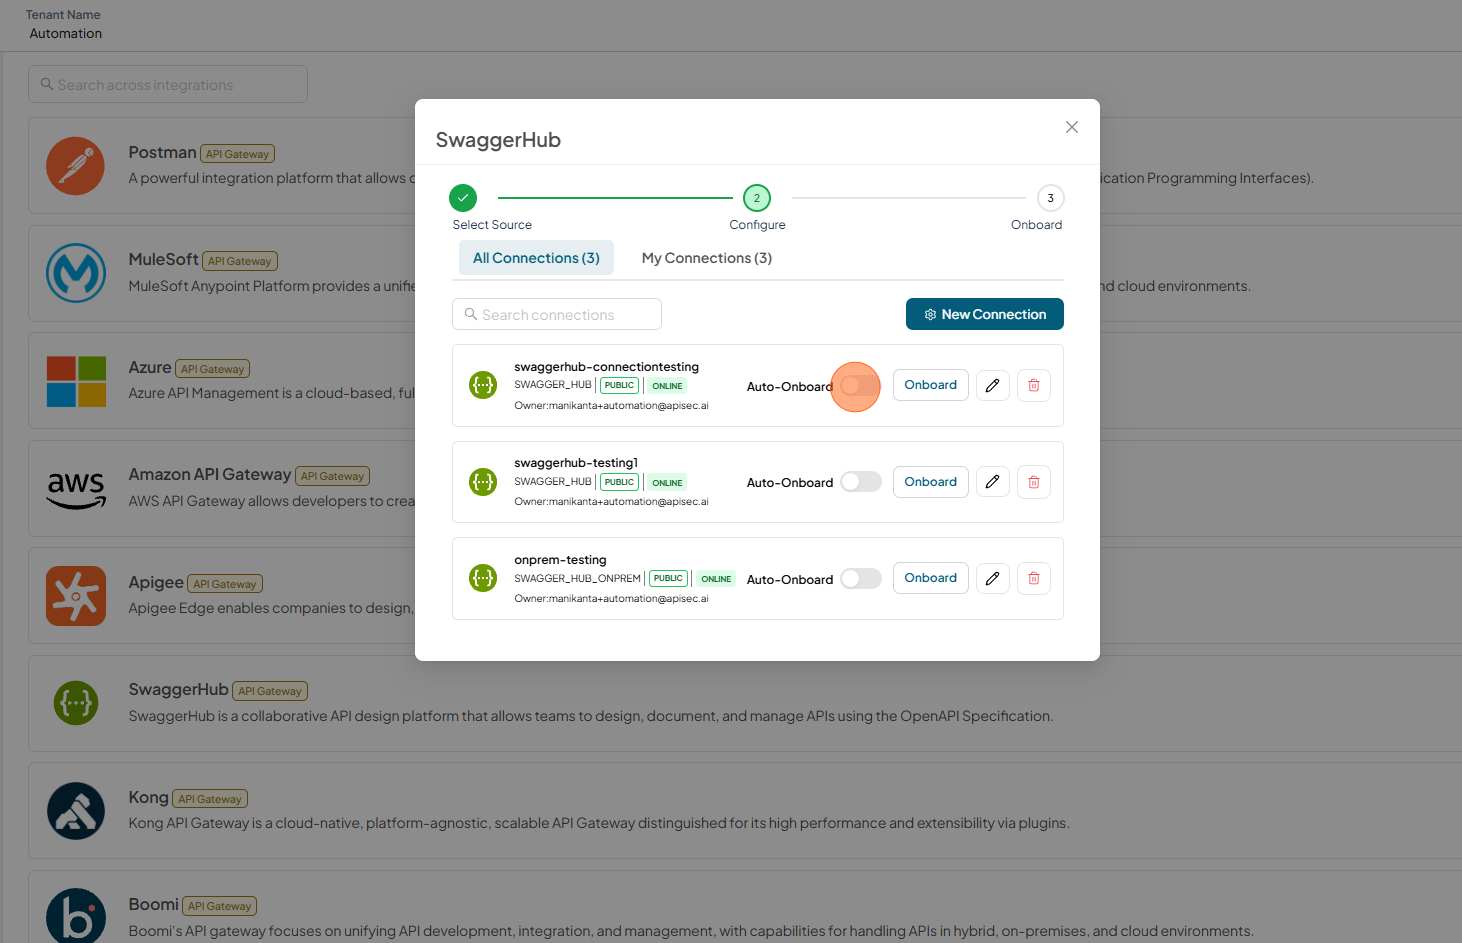Delete swaggerhub-connectiontesting connection with trash icon
Image resolution: width=1462 pixels, height=943 pixels.
(1034, 386)
